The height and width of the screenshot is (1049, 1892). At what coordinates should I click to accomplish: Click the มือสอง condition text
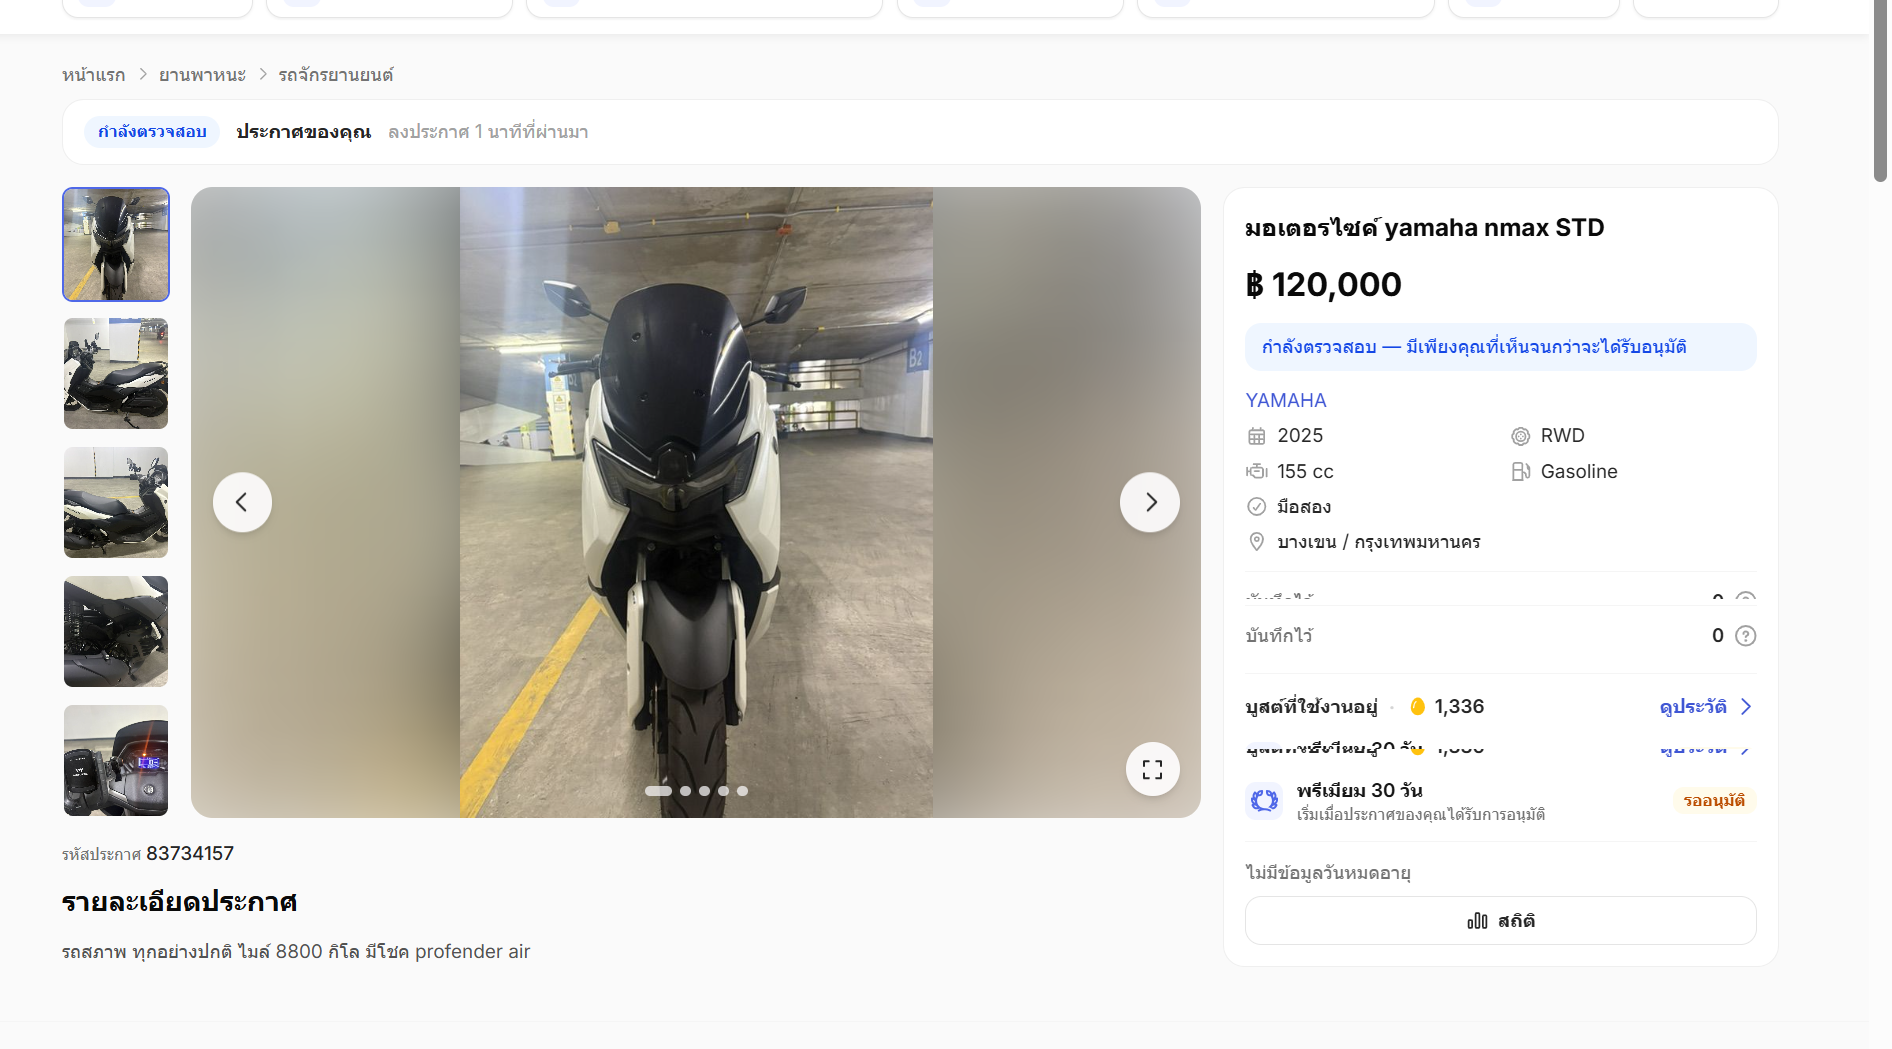click(1304, 507)
